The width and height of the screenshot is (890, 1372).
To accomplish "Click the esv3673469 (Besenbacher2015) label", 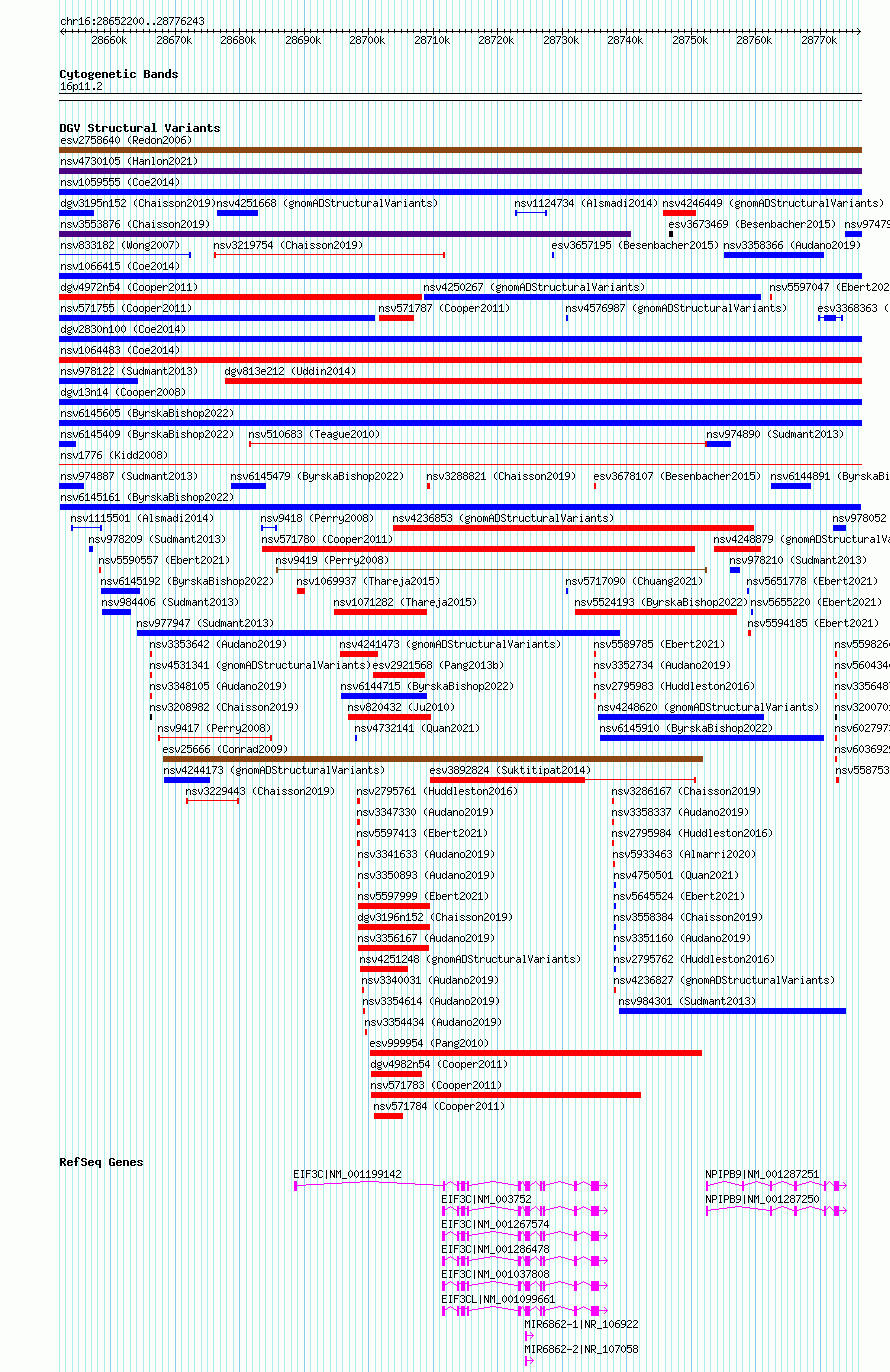I will [x=752, y=224].
